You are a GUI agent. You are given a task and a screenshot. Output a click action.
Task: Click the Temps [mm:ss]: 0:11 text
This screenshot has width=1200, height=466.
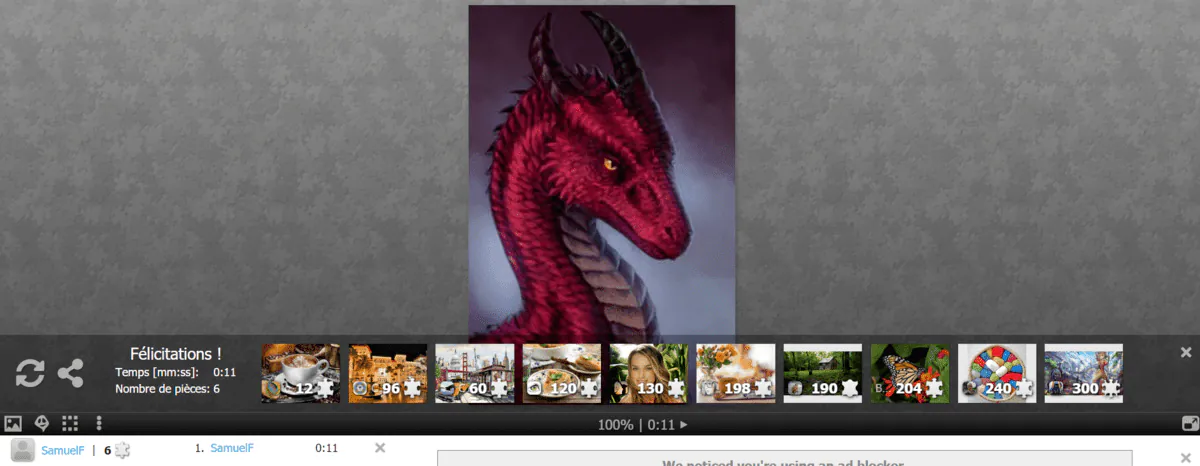click(x=176, y=372)
